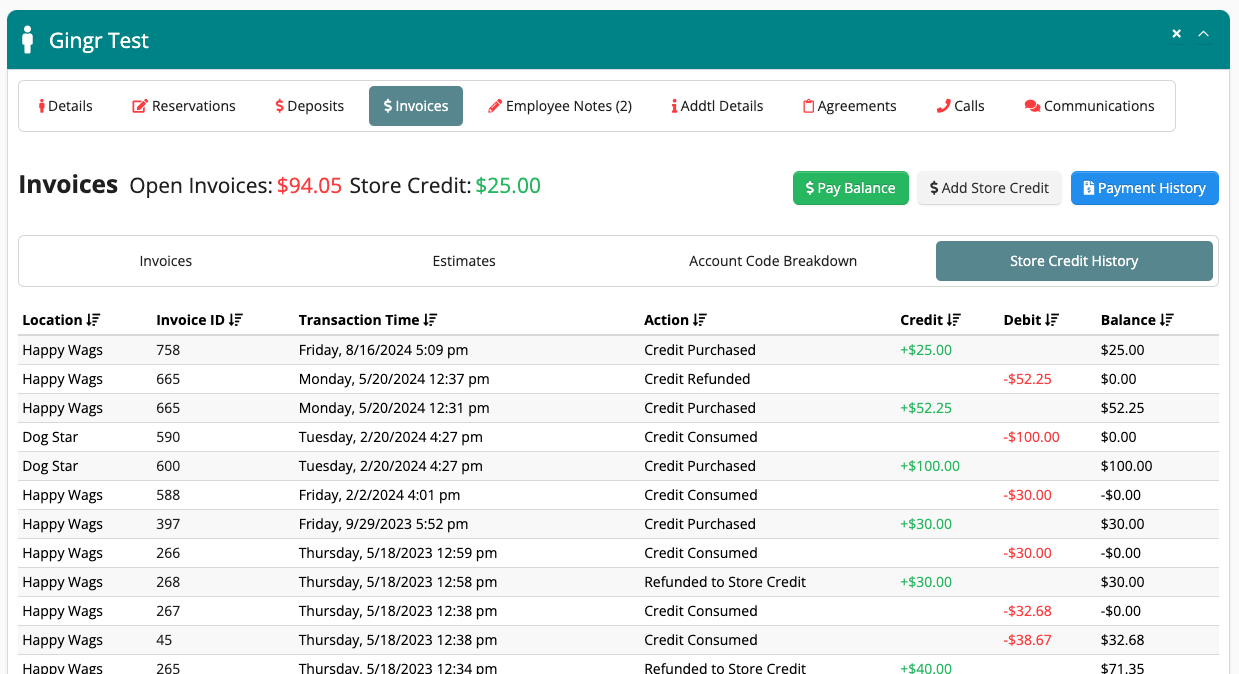Switch to the Addtl Details tab
Viewport: 1239px width, 674px height.
tap(717, 105)
